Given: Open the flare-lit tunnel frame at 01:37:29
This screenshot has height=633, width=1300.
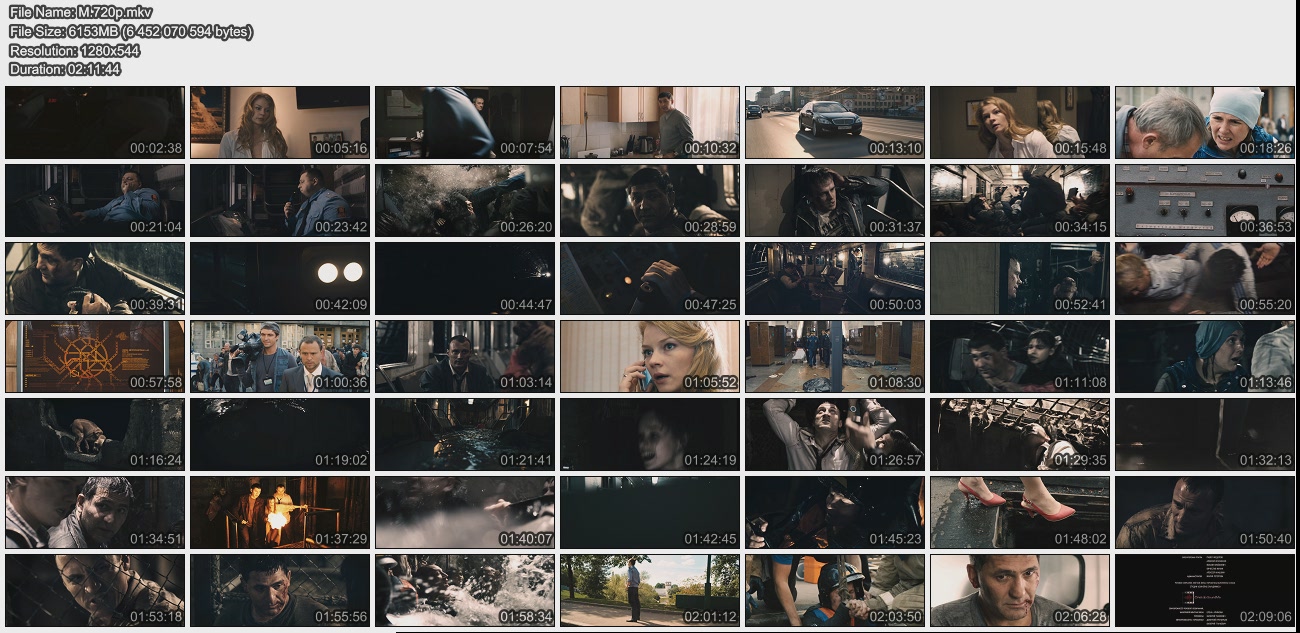Looking at the screenshot, I should 280,512.
